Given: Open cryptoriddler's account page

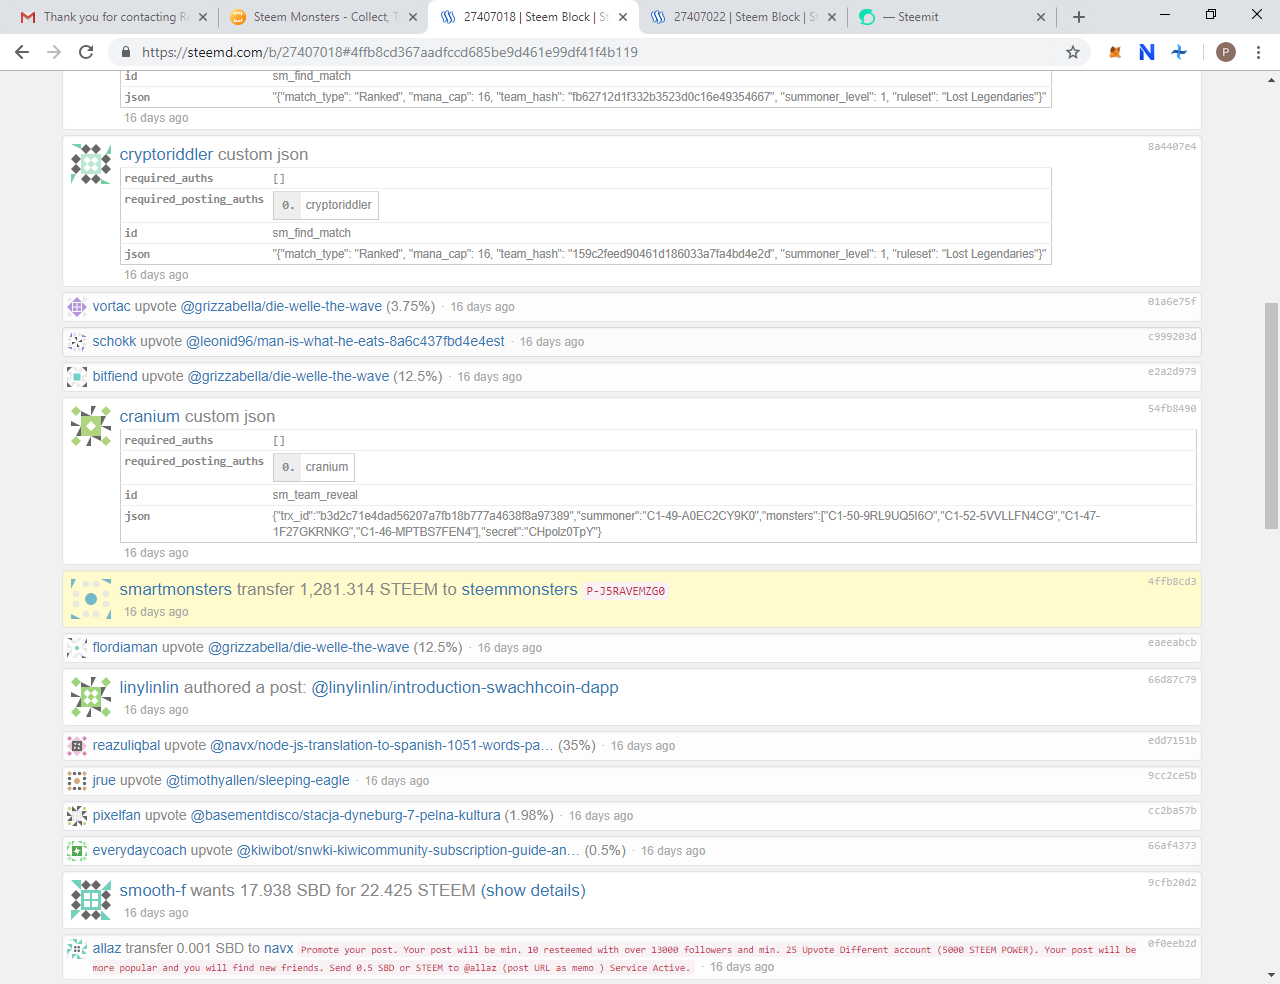Looking at the screenshot, I should 166,154.
